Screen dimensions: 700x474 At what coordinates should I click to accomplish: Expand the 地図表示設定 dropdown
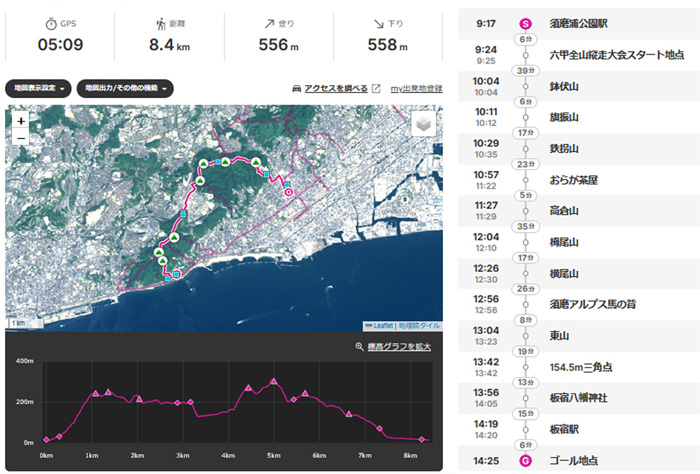click(x=38, y=88)
